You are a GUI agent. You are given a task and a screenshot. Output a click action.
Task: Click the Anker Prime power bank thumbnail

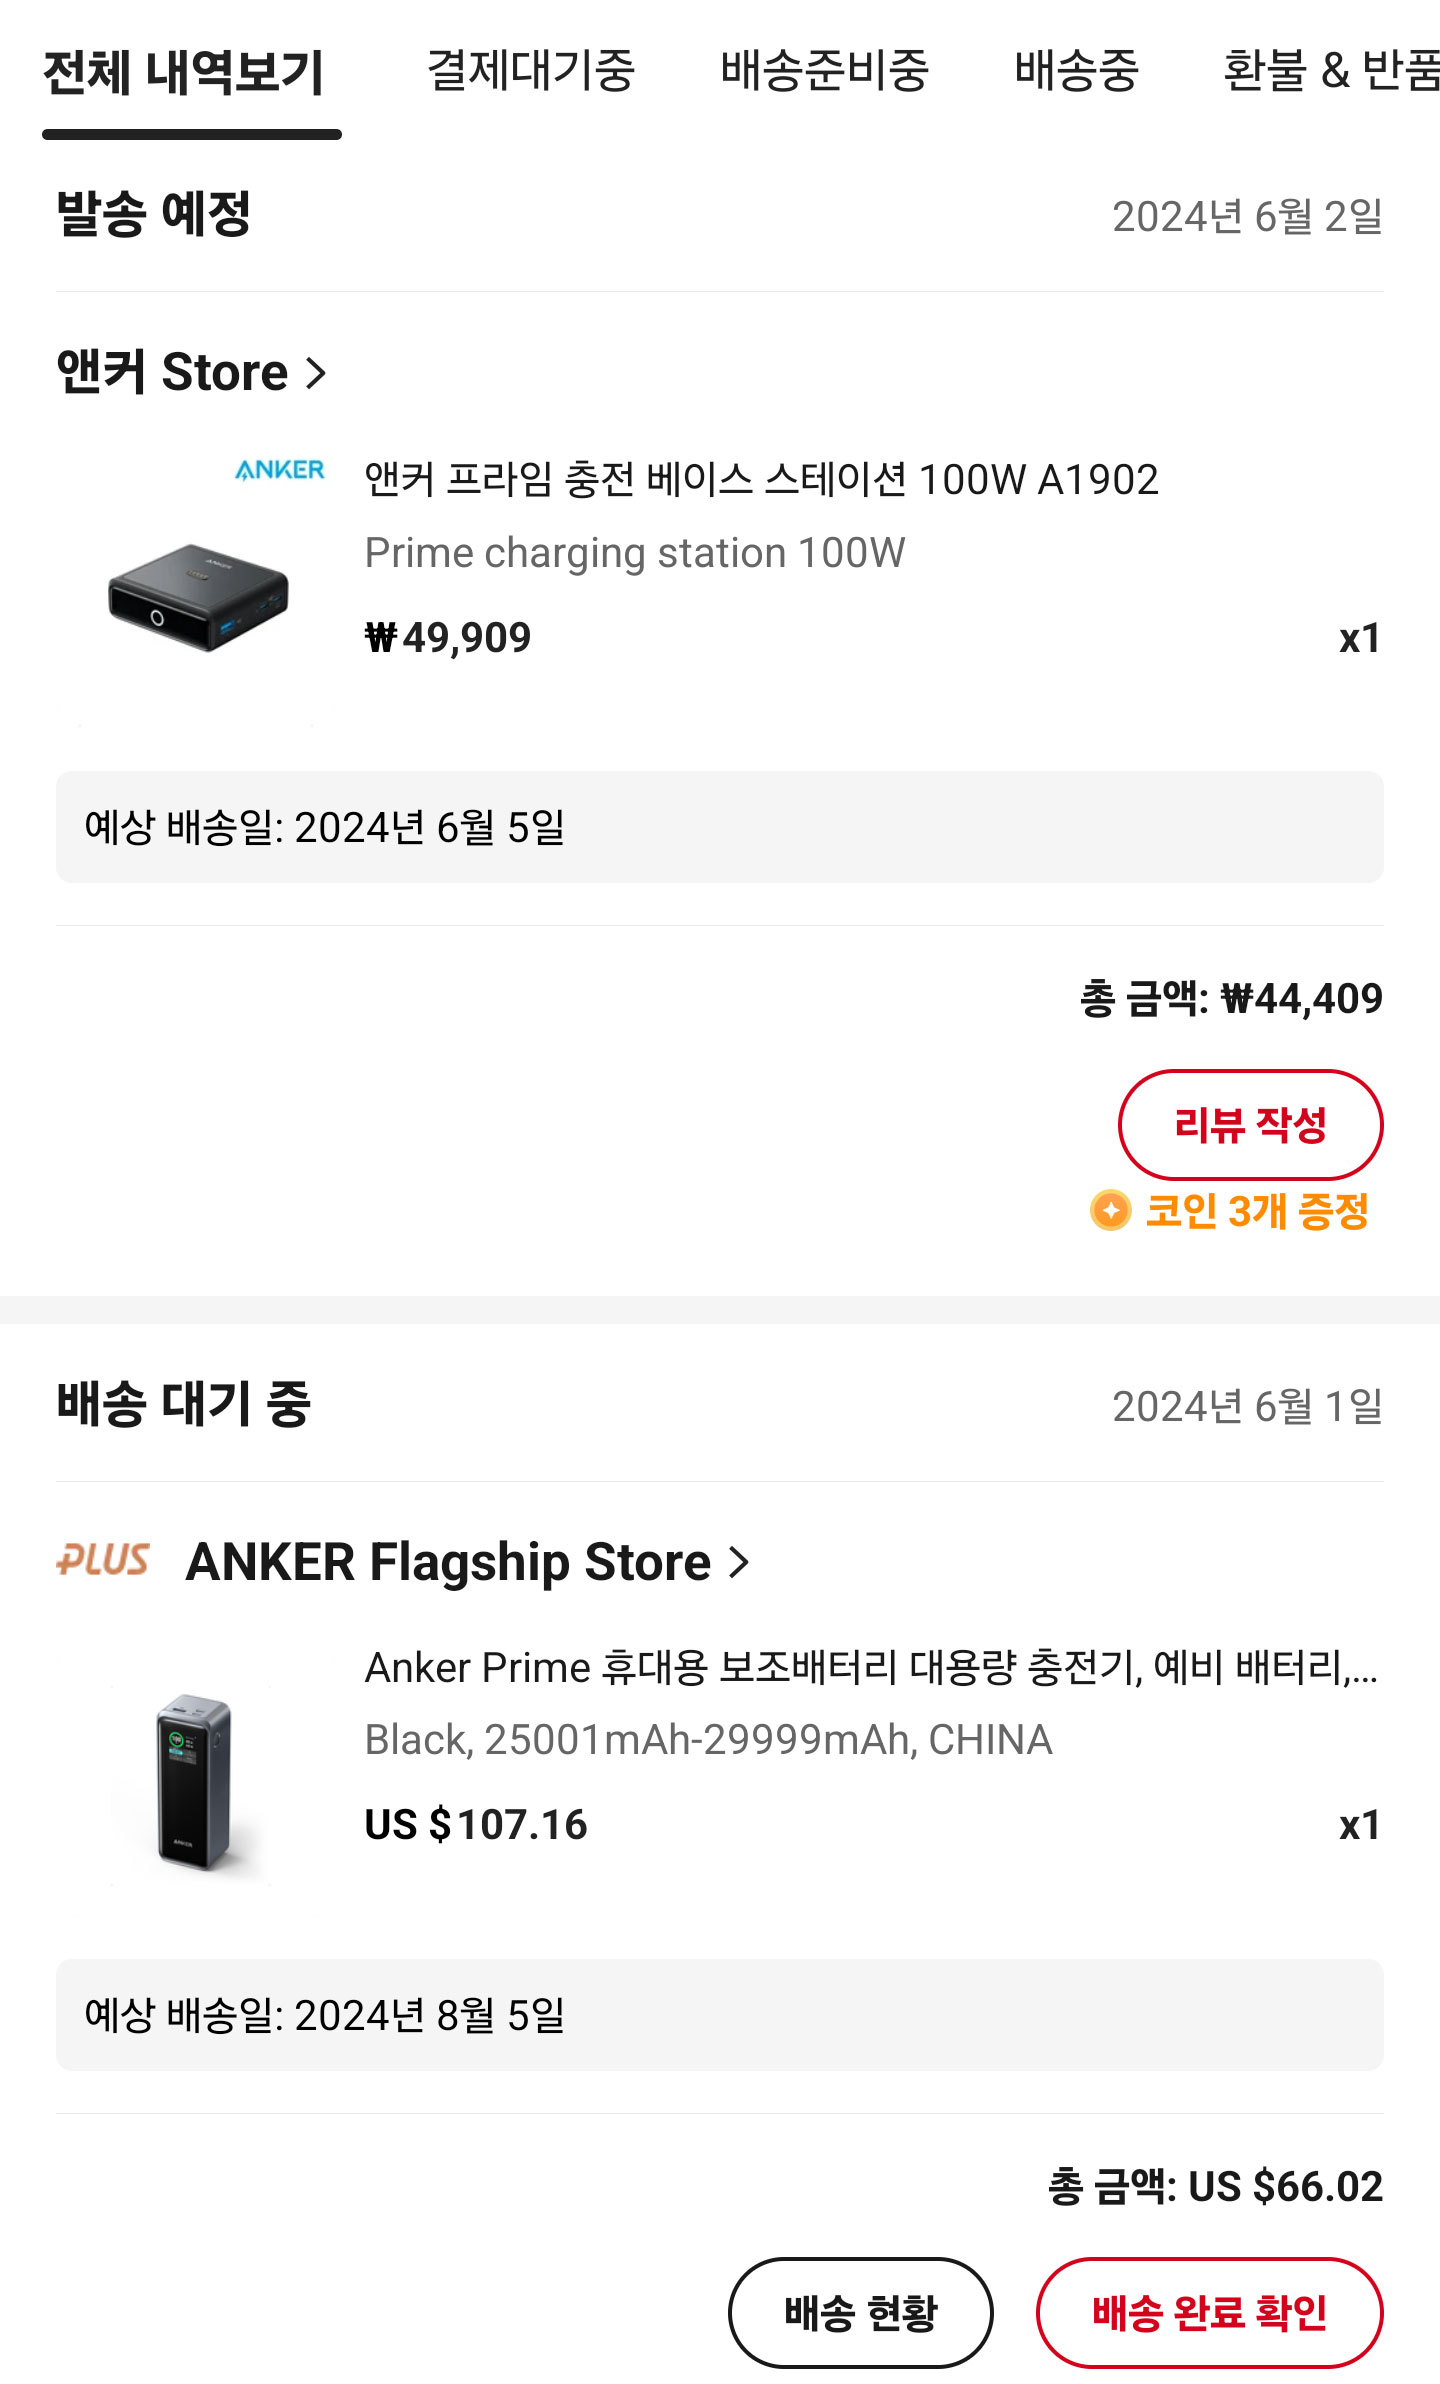[x=194, y=1781]
